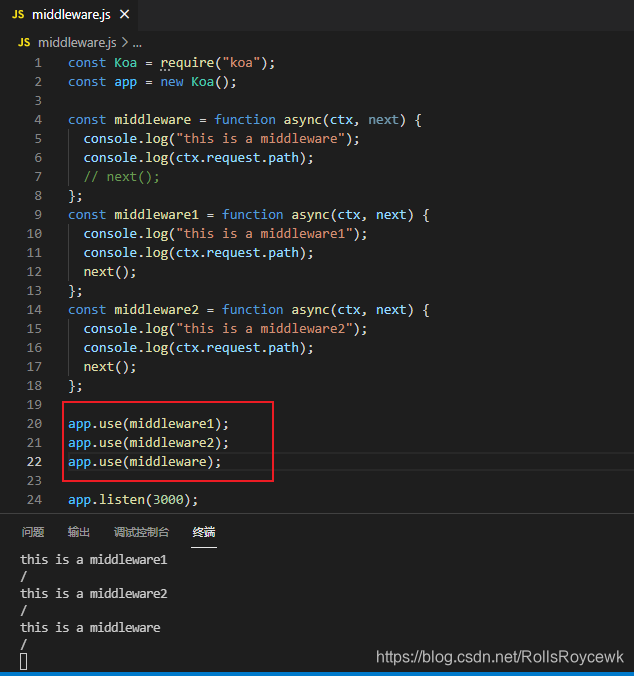This screenshot has width=634, height=676.
Task: Click next(); on line 17
Action: (110, 367)
